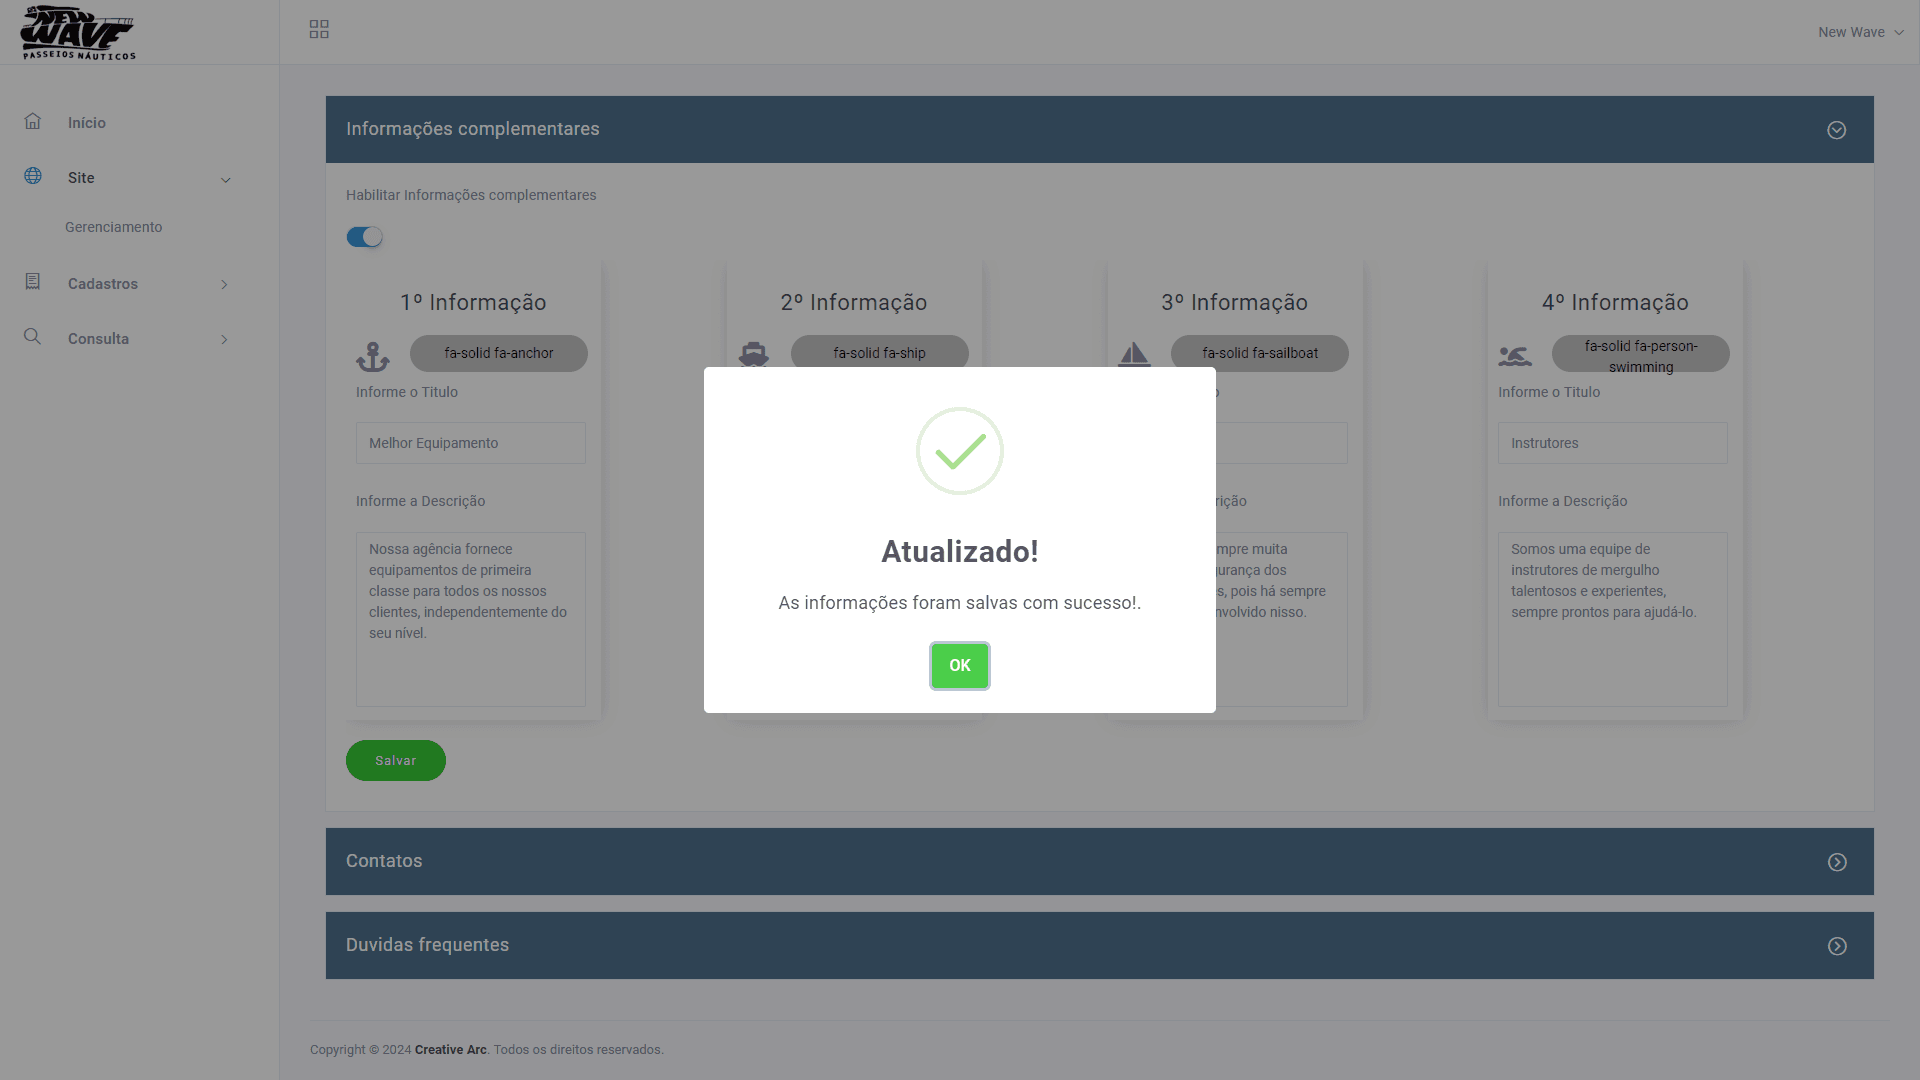Viewport: 1920px width, 1080px height.
Task: Click the ship icon on 2ª Informação
Action: click(x=753, y=353)
